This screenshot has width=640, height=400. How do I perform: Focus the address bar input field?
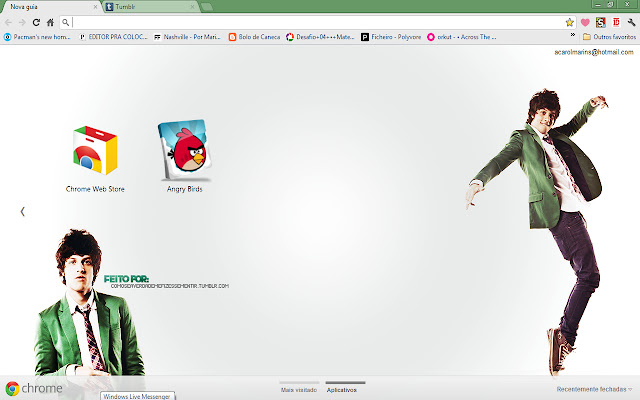[x=318, y=22]
